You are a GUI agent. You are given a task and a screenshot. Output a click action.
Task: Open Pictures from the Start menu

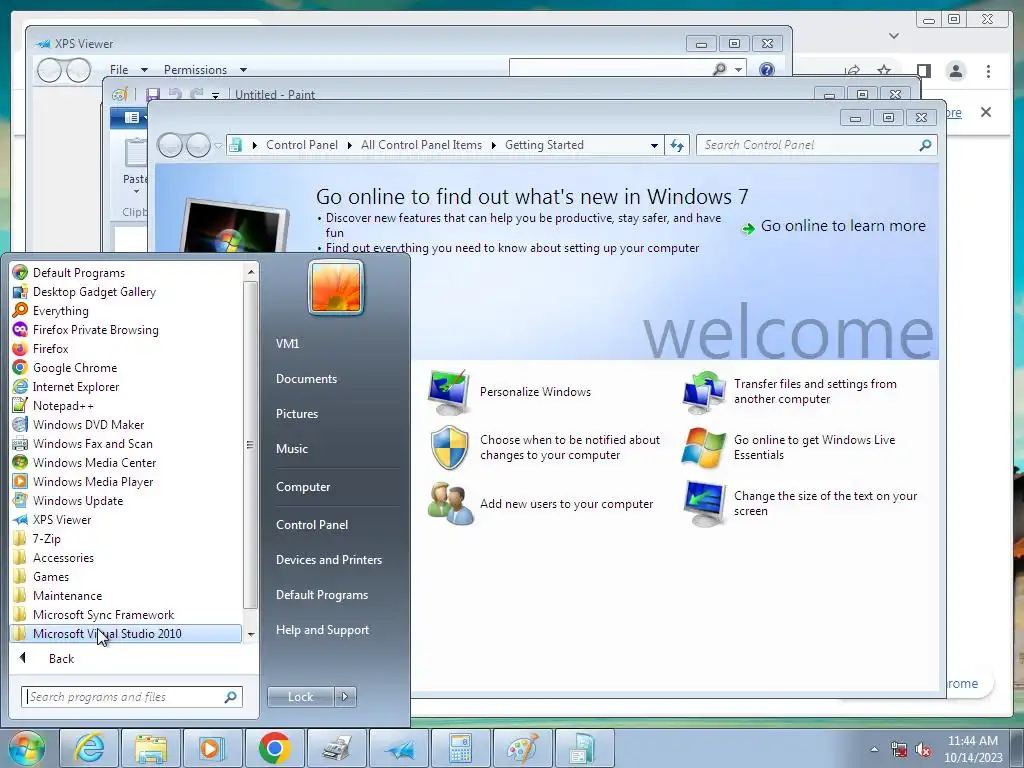pyautogui.click(x=296, y=414)
